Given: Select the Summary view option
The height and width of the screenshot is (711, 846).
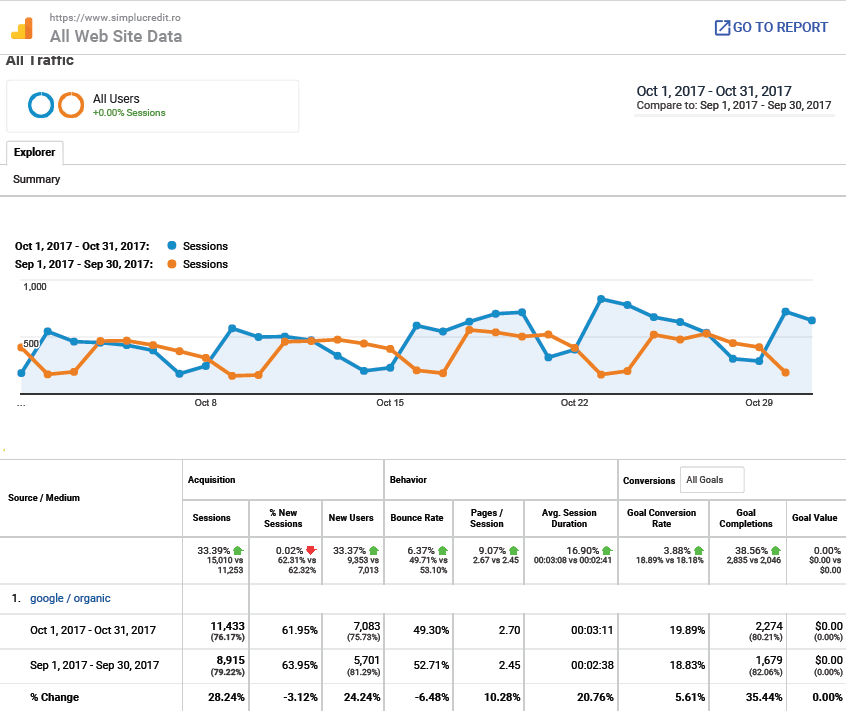Looking at the screenshot, I should [x=36, y=179].
